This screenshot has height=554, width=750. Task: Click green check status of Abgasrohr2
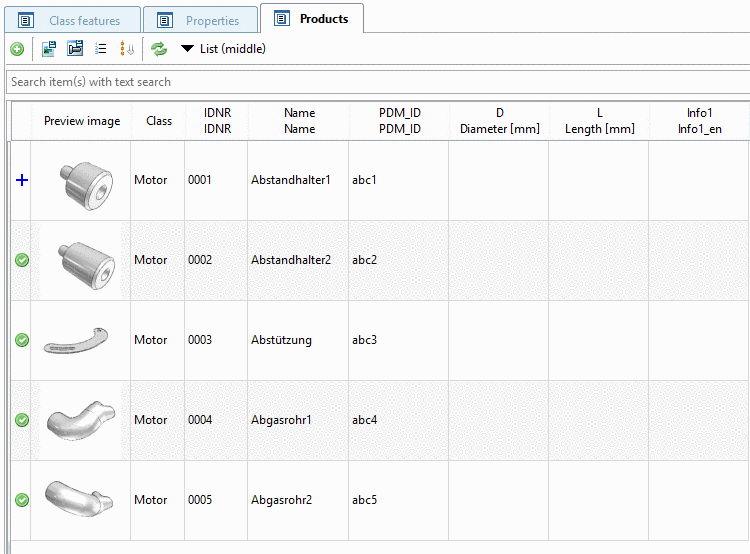[22, 499]
